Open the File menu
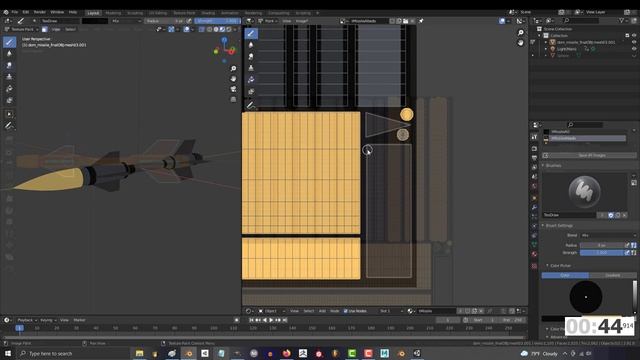This screenshot has height=360, width=640. 15,12
